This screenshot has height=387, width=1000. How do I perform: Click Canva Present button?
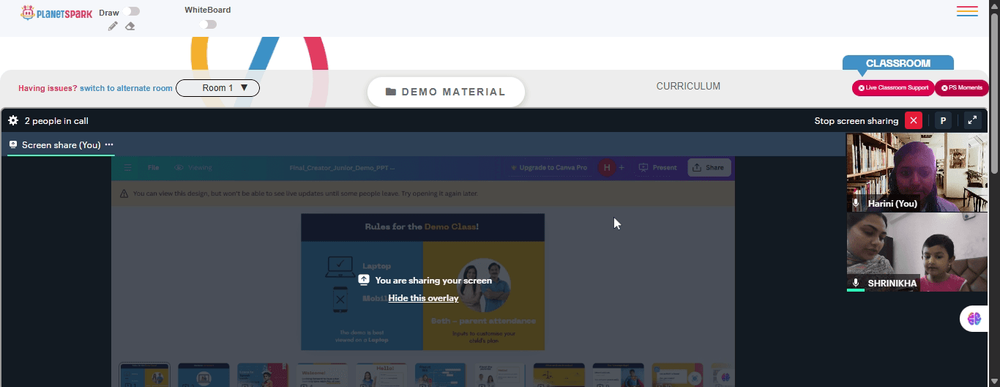(x=658, y=168)
